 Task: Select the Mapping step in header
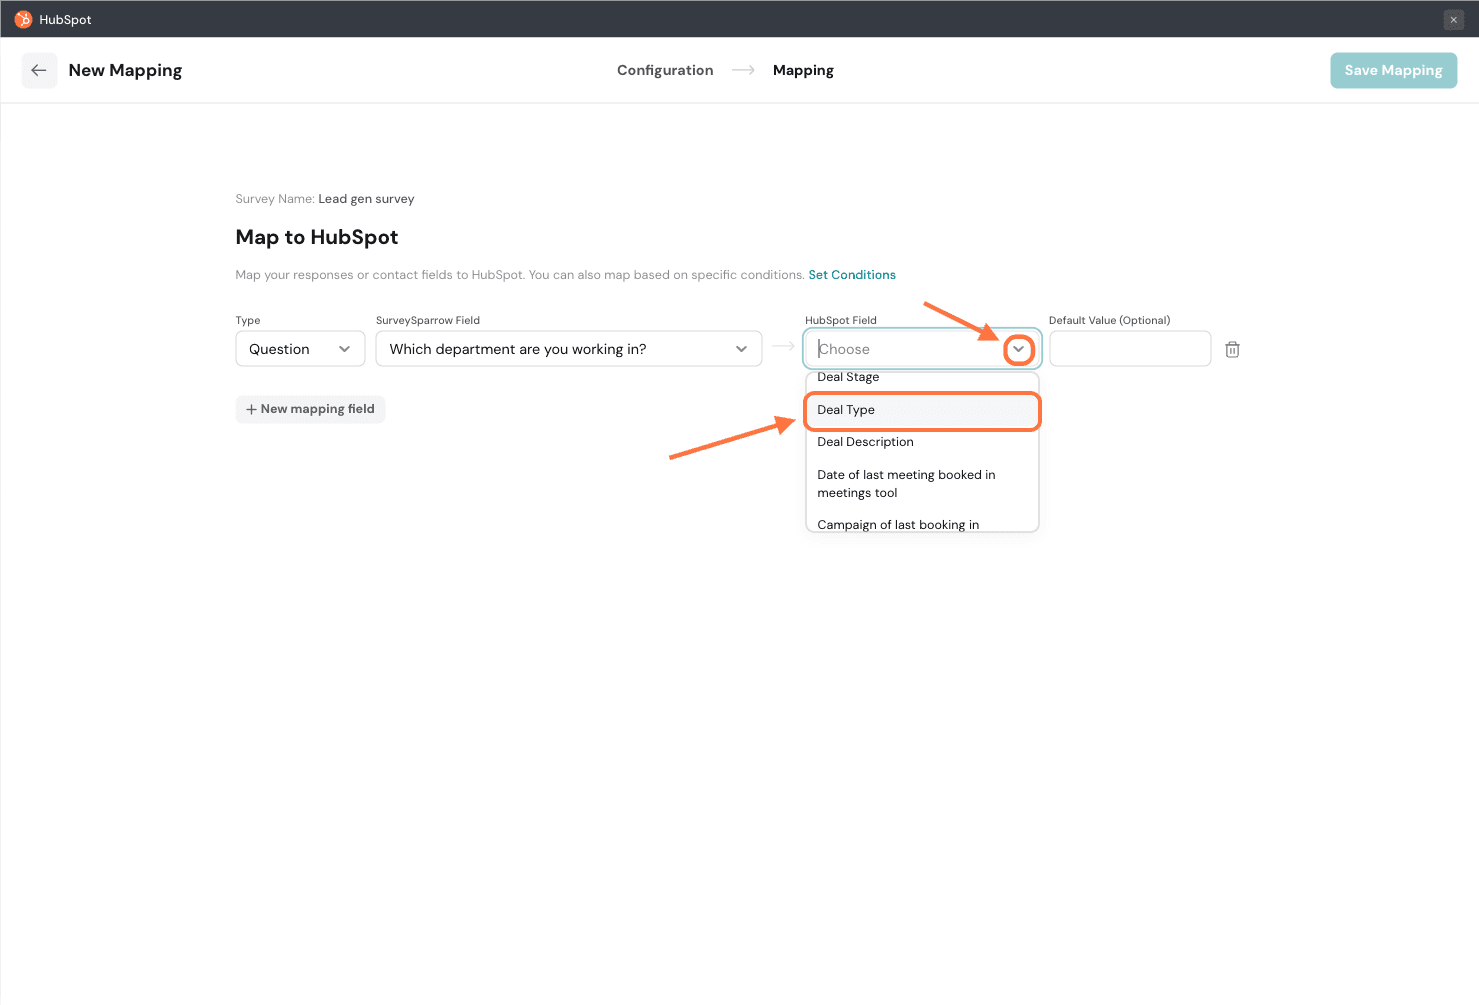coord(803,70)
